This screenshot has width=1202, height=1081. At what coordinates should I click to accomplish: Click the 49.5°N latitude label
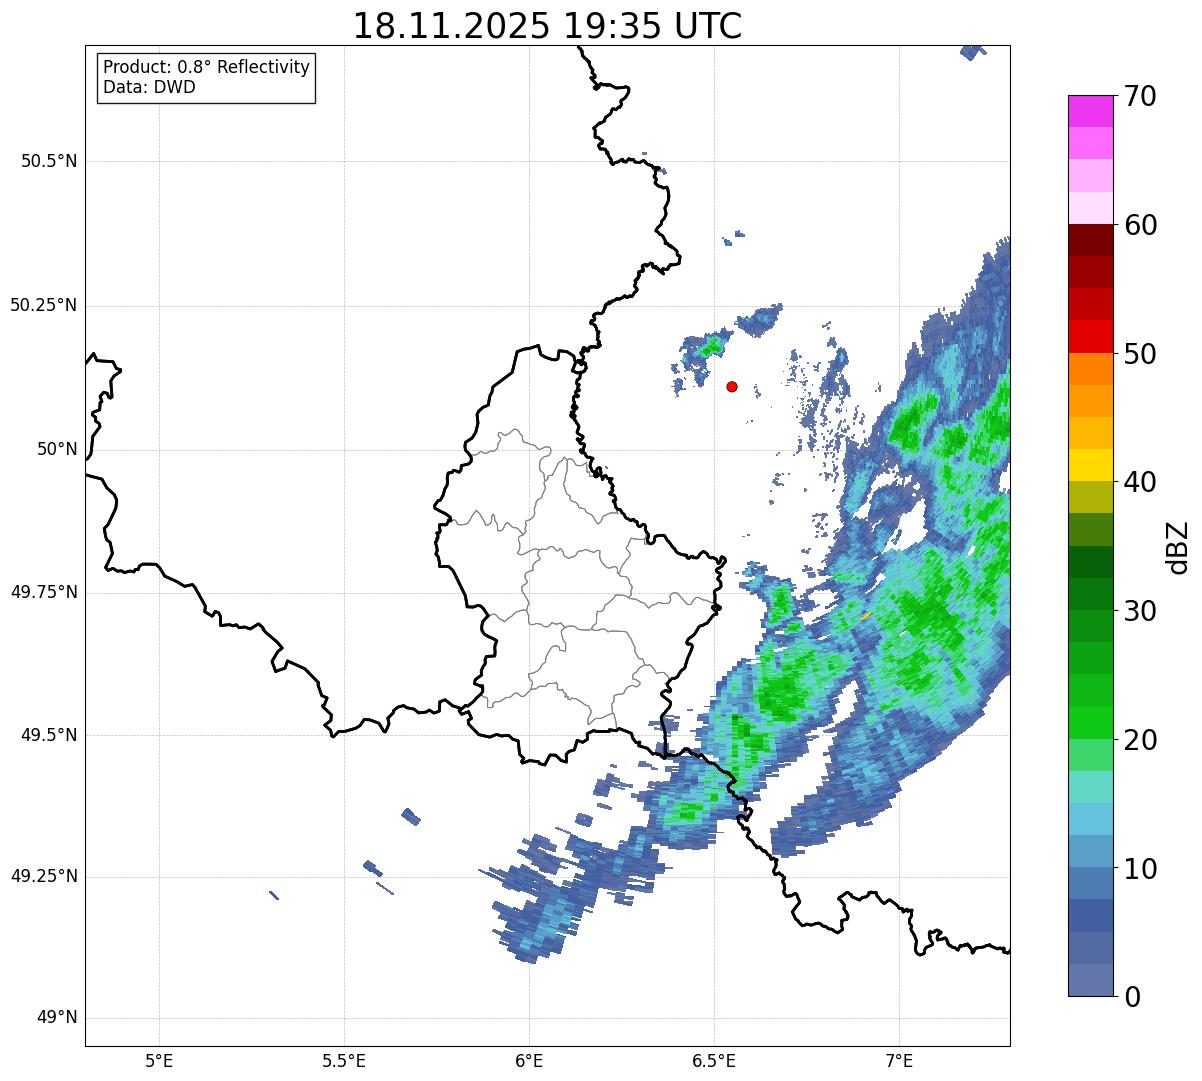pyautogui.click(x=49, y=735)
